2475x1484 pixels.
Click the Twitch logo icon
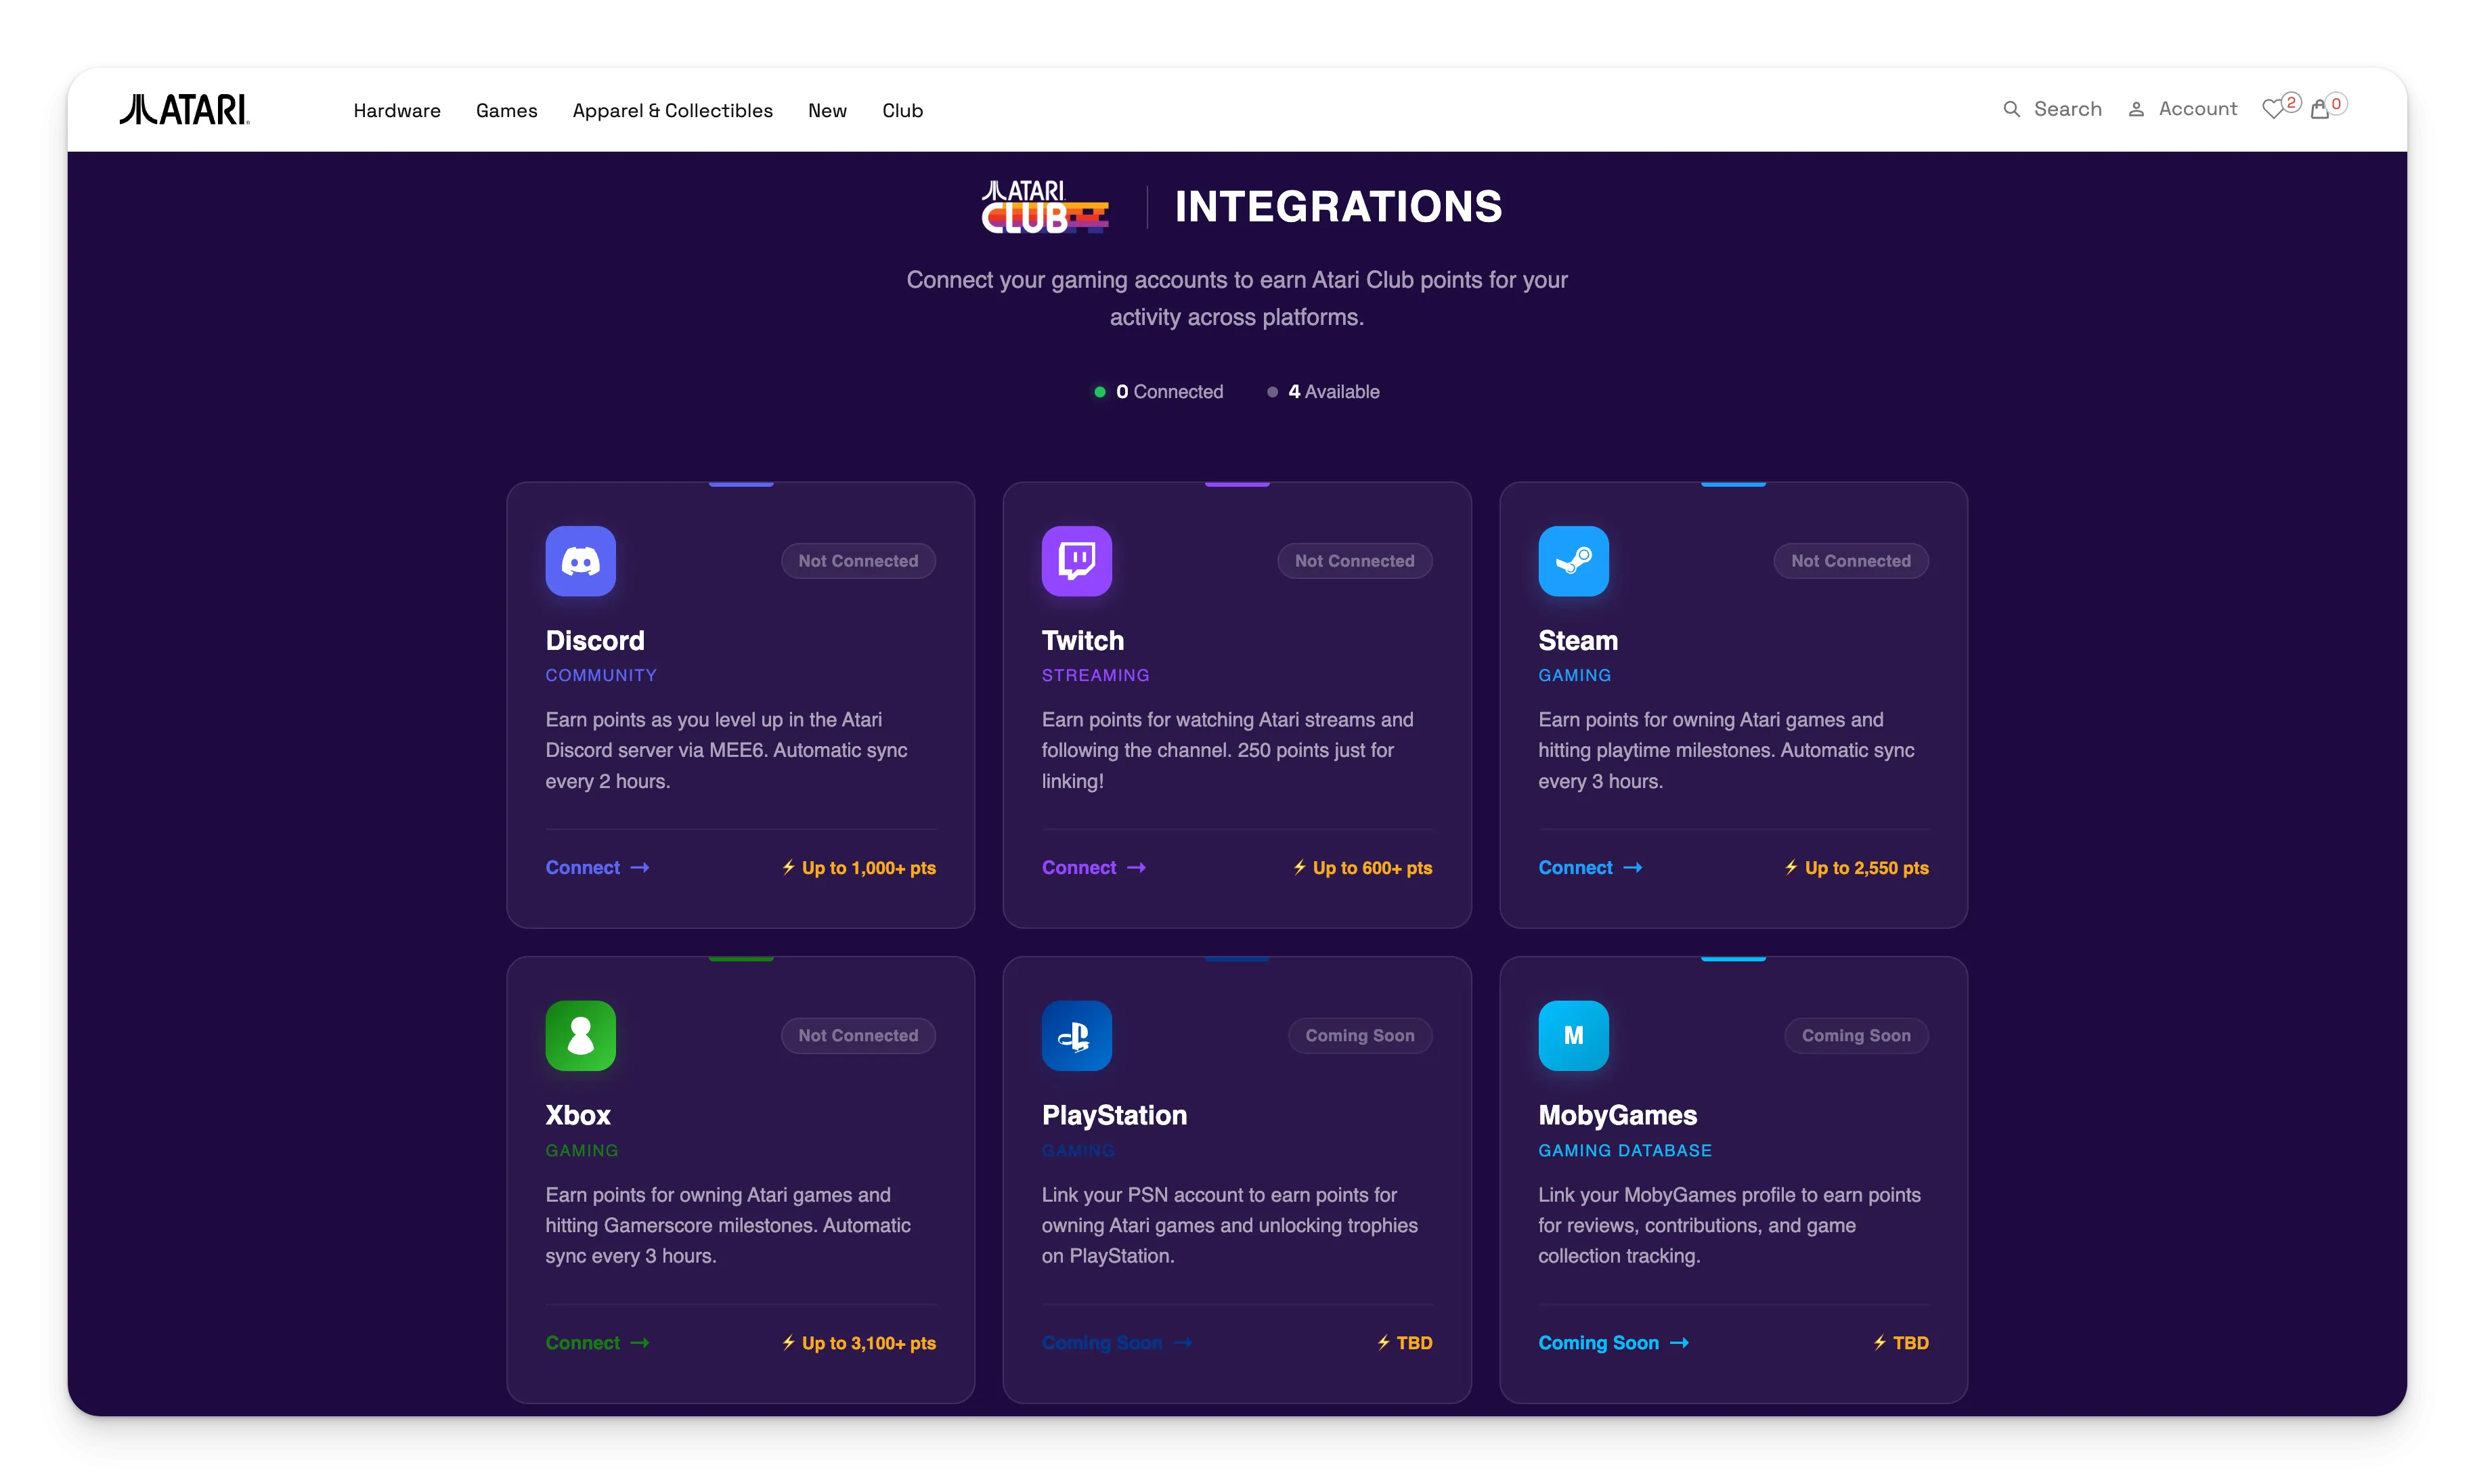[x=1076, y=561]
